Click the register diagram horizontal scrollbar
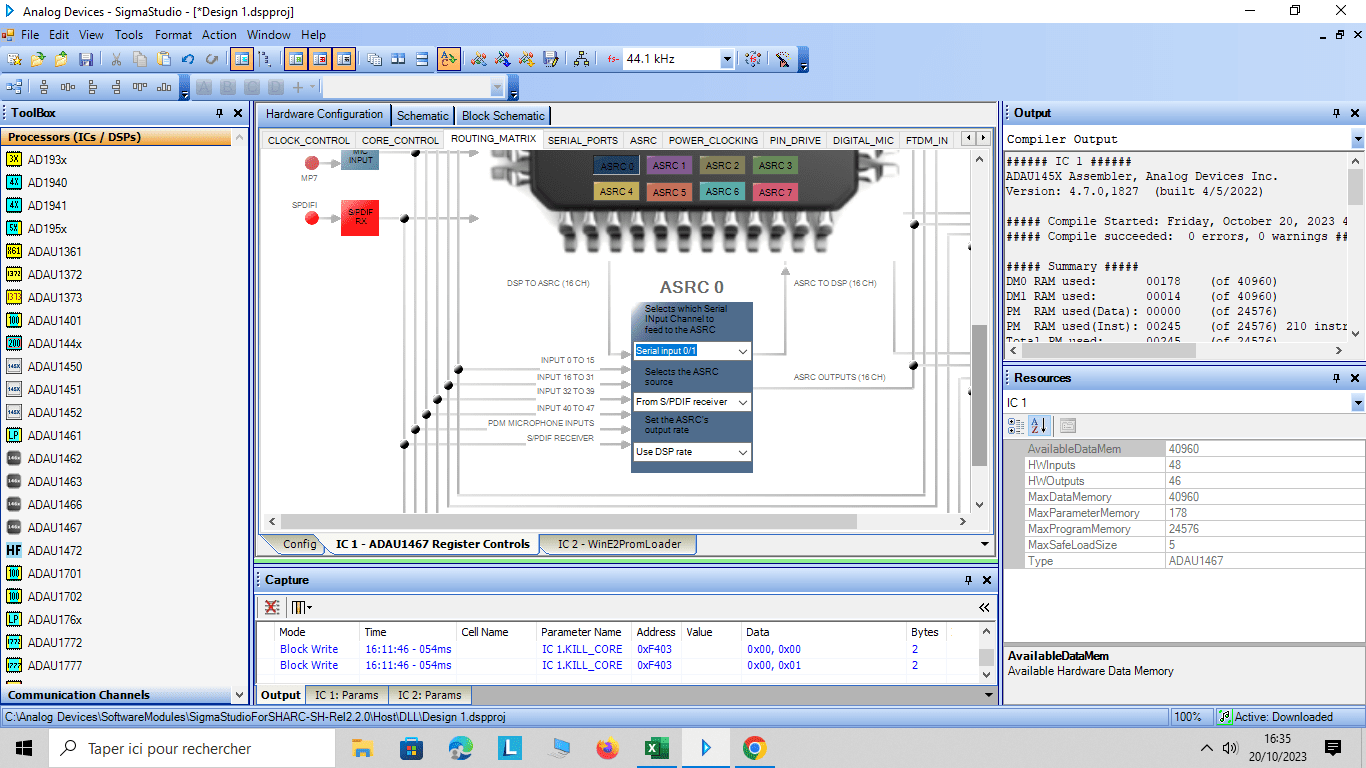The width and height of the screenshot is (1366, 768). (568, 522)
